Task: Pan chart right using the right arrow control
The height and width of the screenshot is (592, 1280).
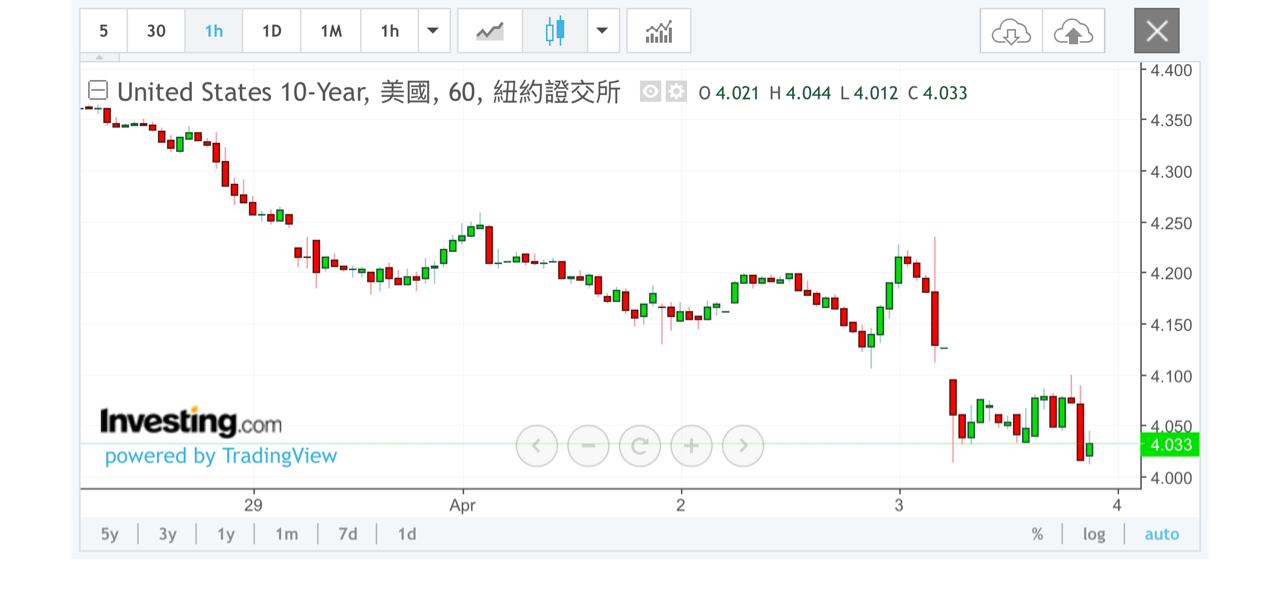Action: [743, 446]
